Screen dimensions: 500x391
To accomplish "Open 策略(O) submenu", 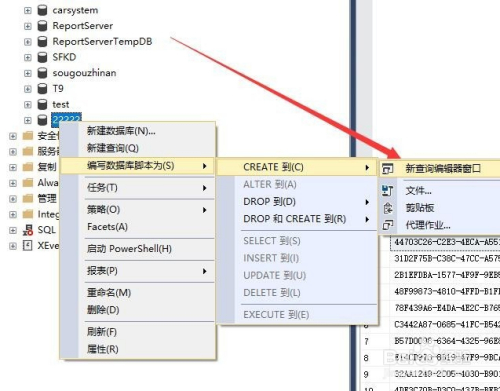I will [137, 210].
